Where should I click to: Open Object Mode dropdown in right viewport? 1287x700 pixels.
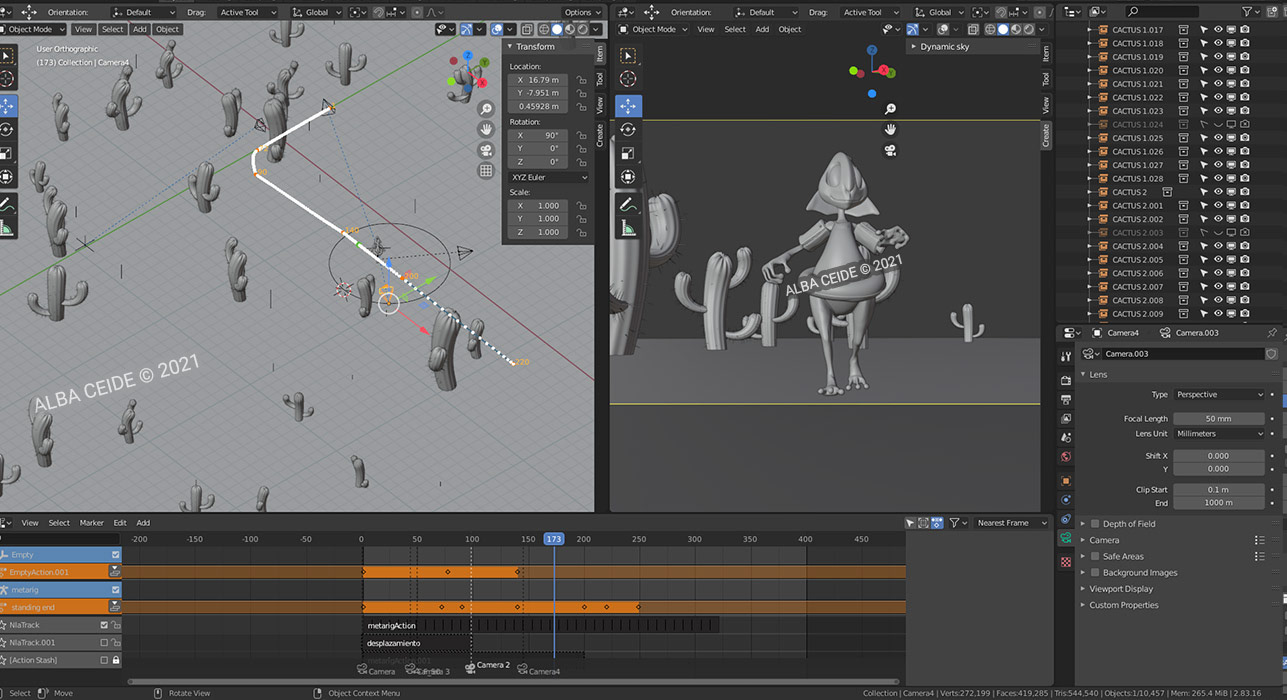pos(653,29)
